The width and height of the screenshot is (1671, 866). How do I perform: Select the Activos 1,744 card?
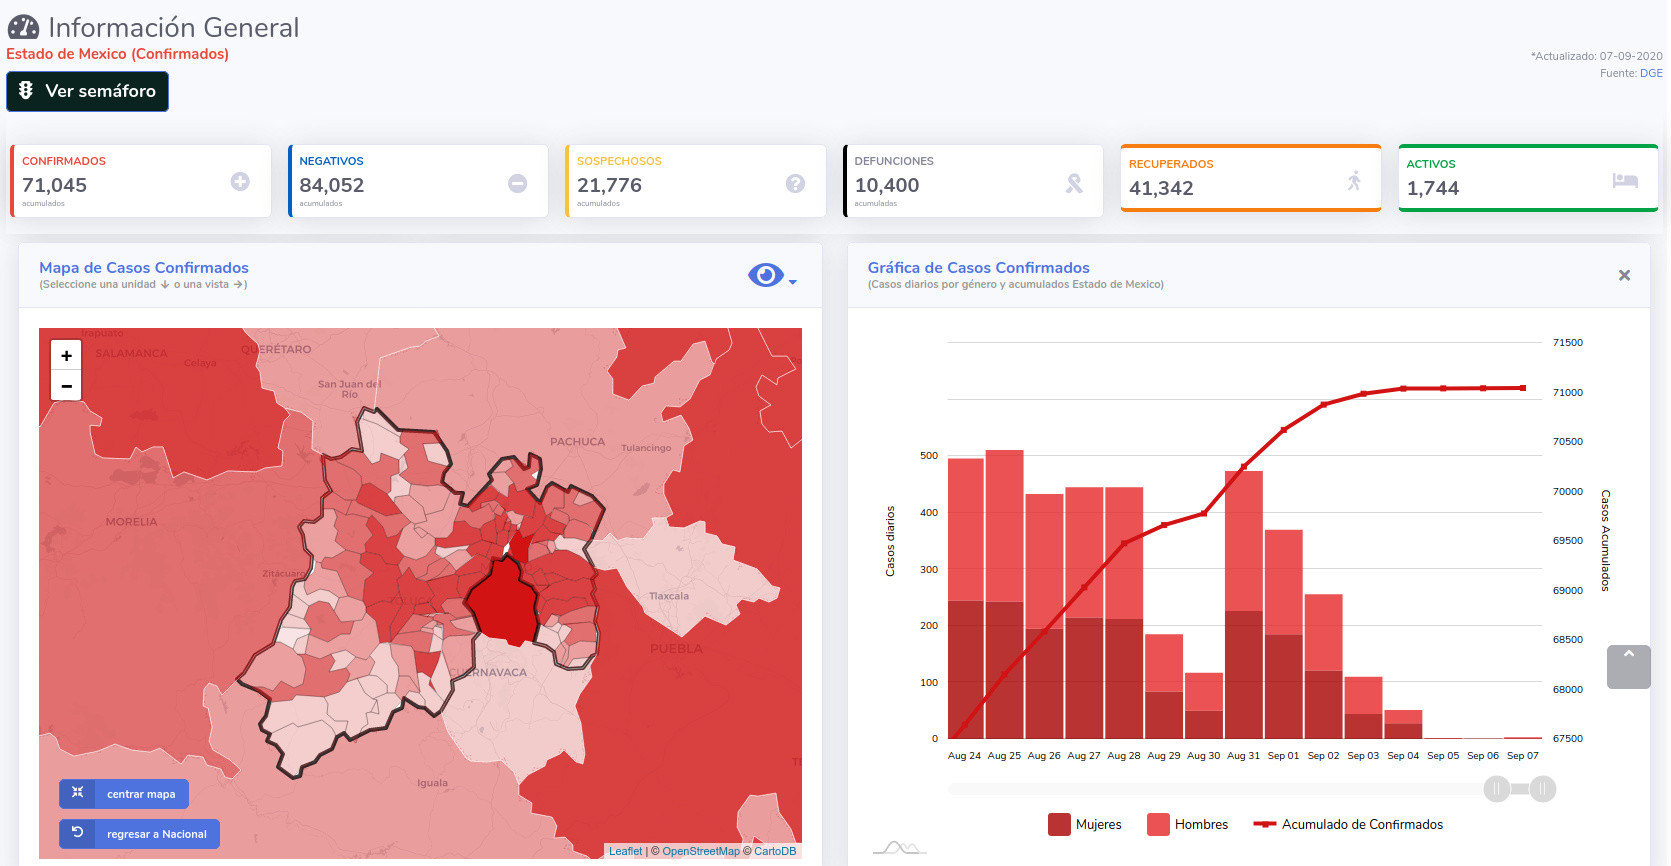(1528, 178)
